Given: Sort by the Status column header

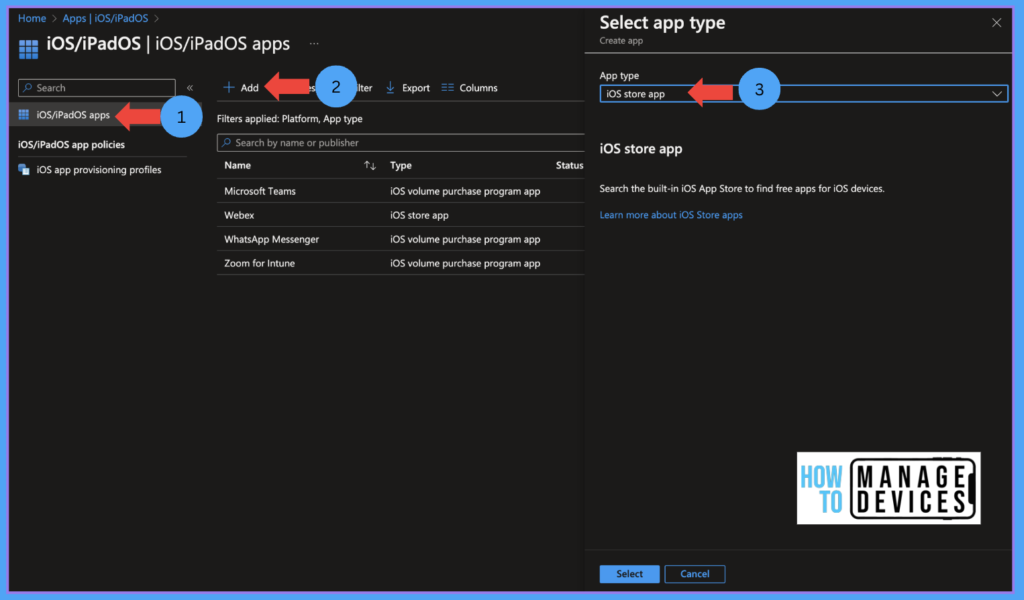Looking at the screenshot, I should (x=569, y=166).
